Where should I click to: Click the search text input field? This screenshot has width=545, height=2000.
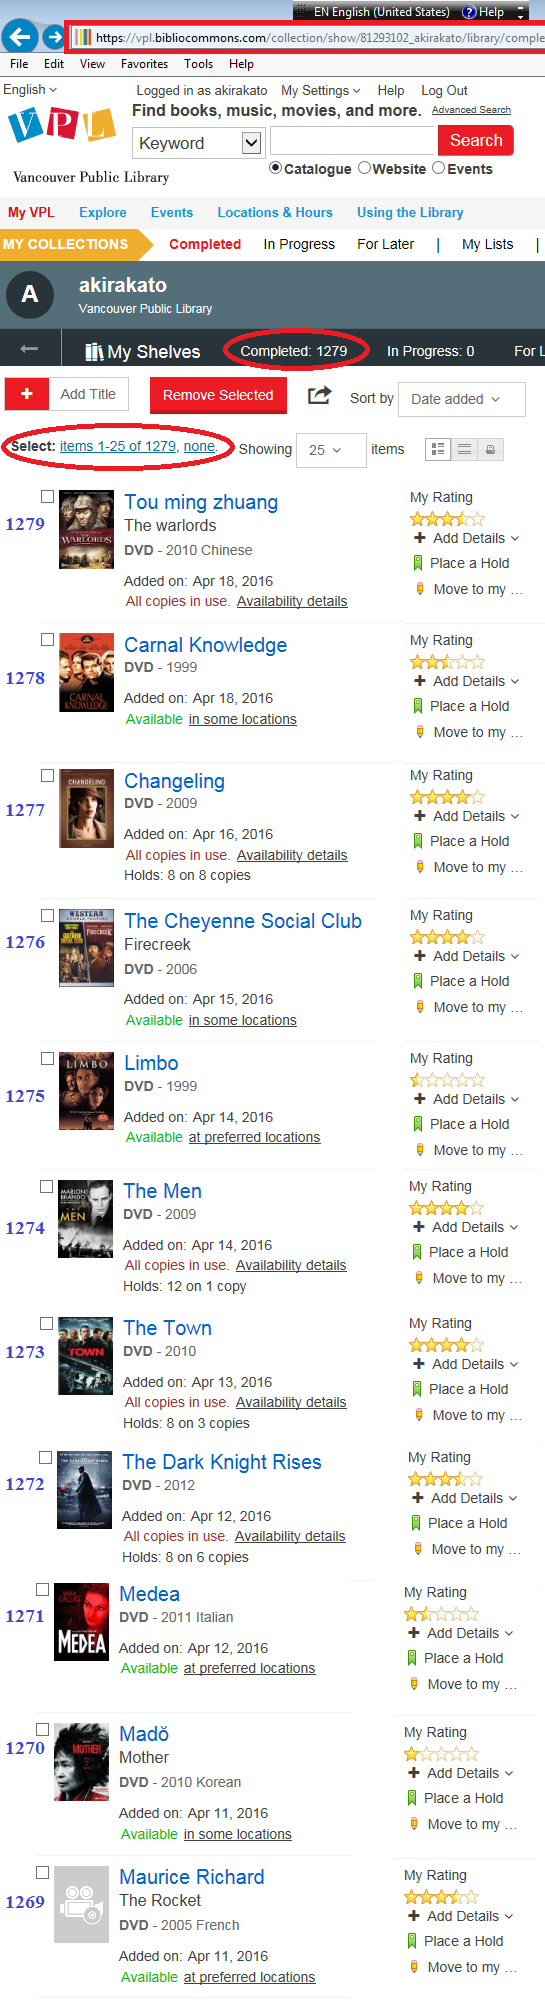(354, 141)
